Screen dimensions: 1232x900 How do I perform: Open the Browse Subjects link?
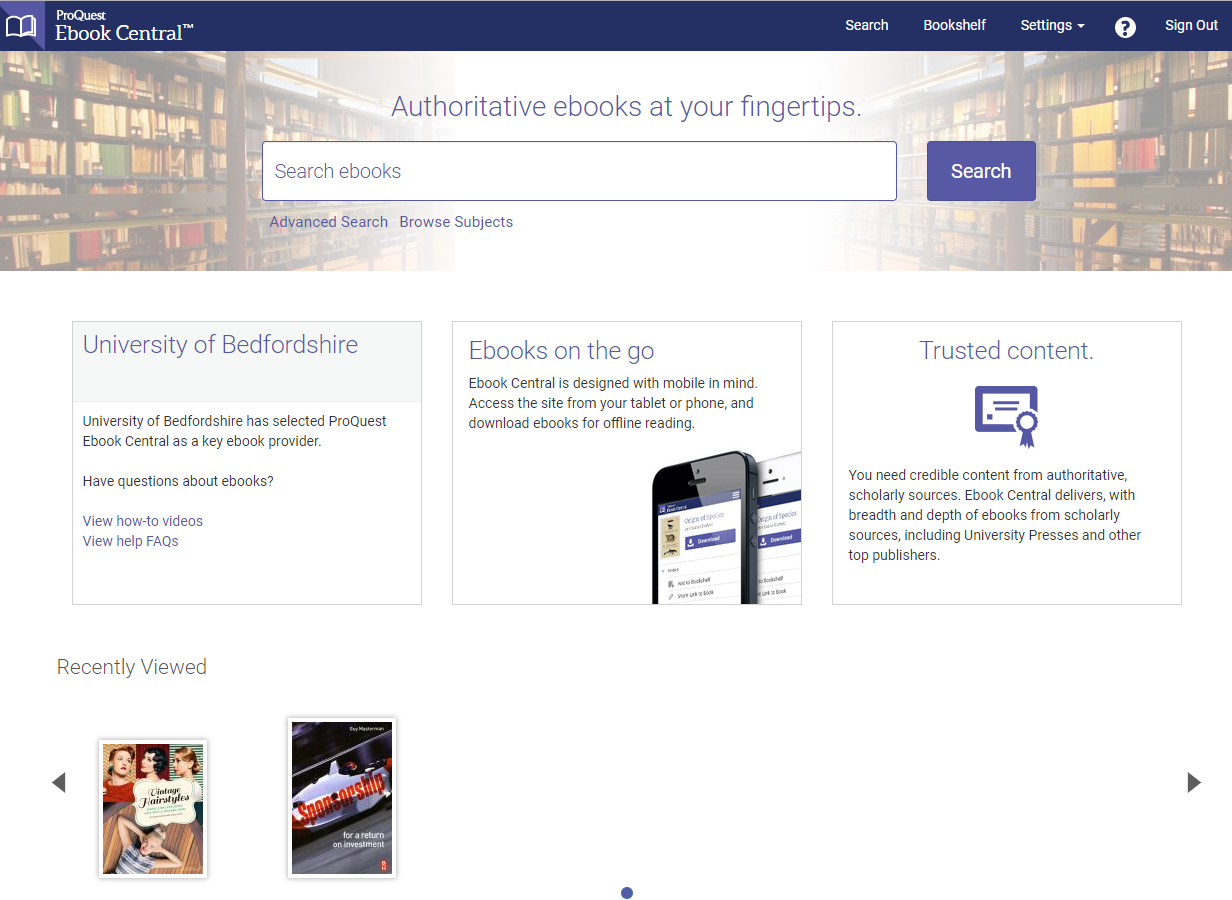coord(456,222)
